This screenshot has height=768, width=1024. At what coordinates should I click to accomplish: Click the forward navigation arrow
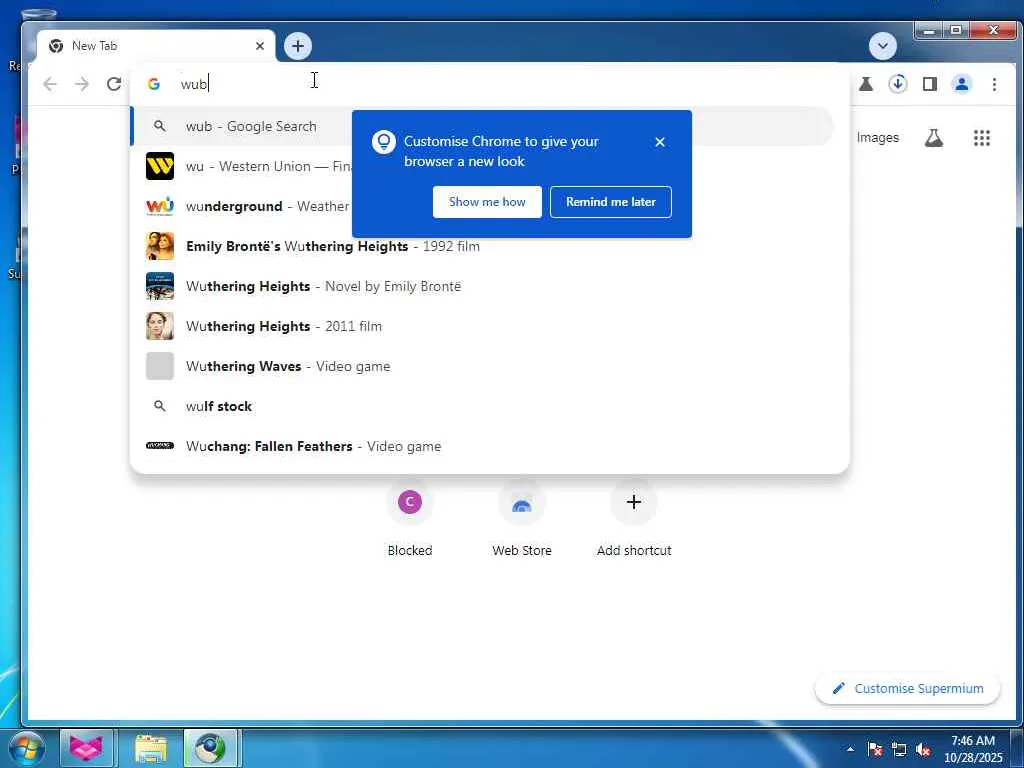pos(82,84)
